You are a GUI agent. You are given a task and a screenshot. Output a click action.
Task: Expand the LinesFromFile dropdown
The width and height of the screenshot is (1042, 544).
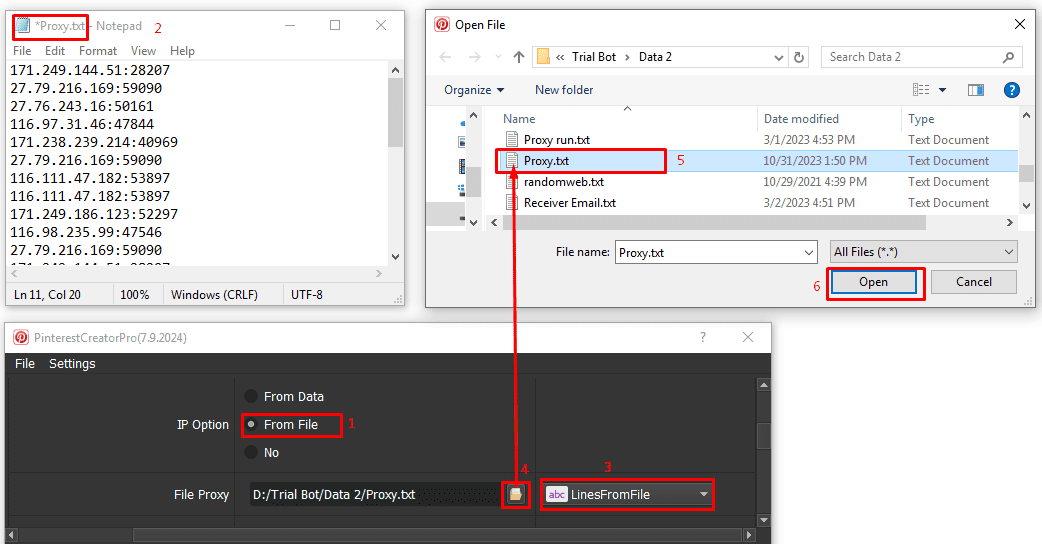point(703,494)
